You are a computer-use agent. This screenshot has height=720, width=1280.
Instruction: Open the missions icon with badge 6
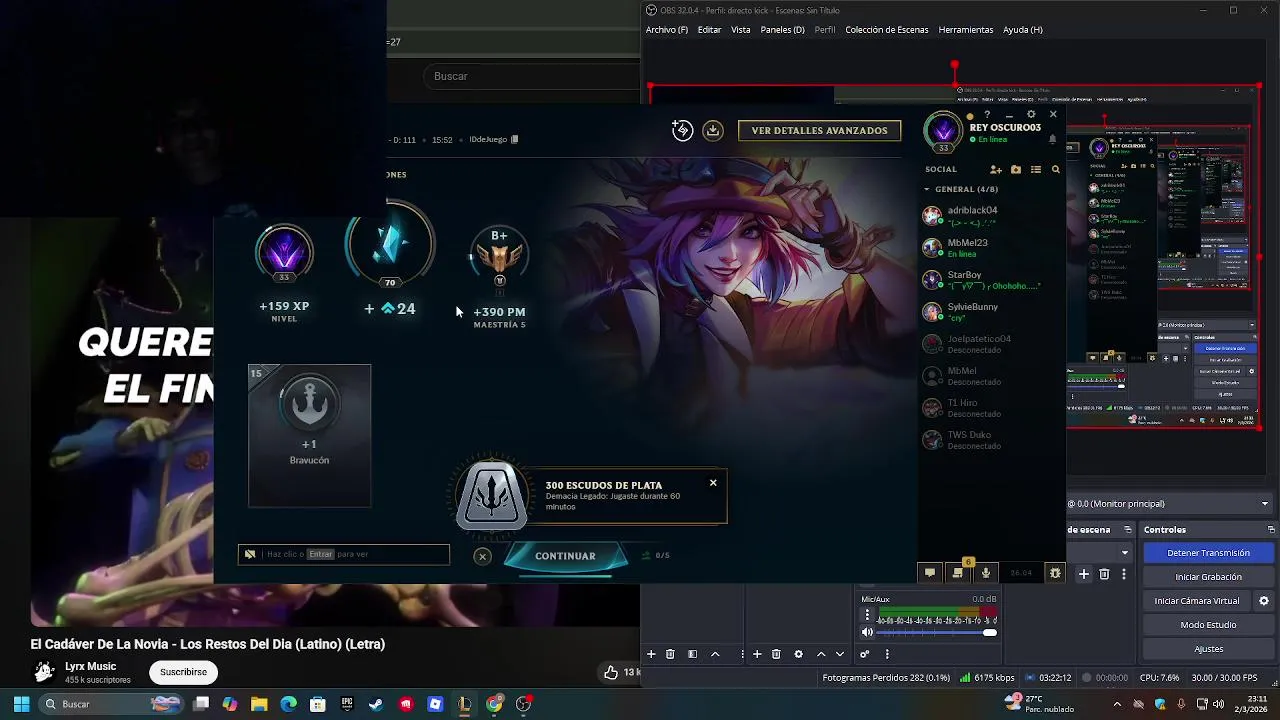[x=958, y=572]
